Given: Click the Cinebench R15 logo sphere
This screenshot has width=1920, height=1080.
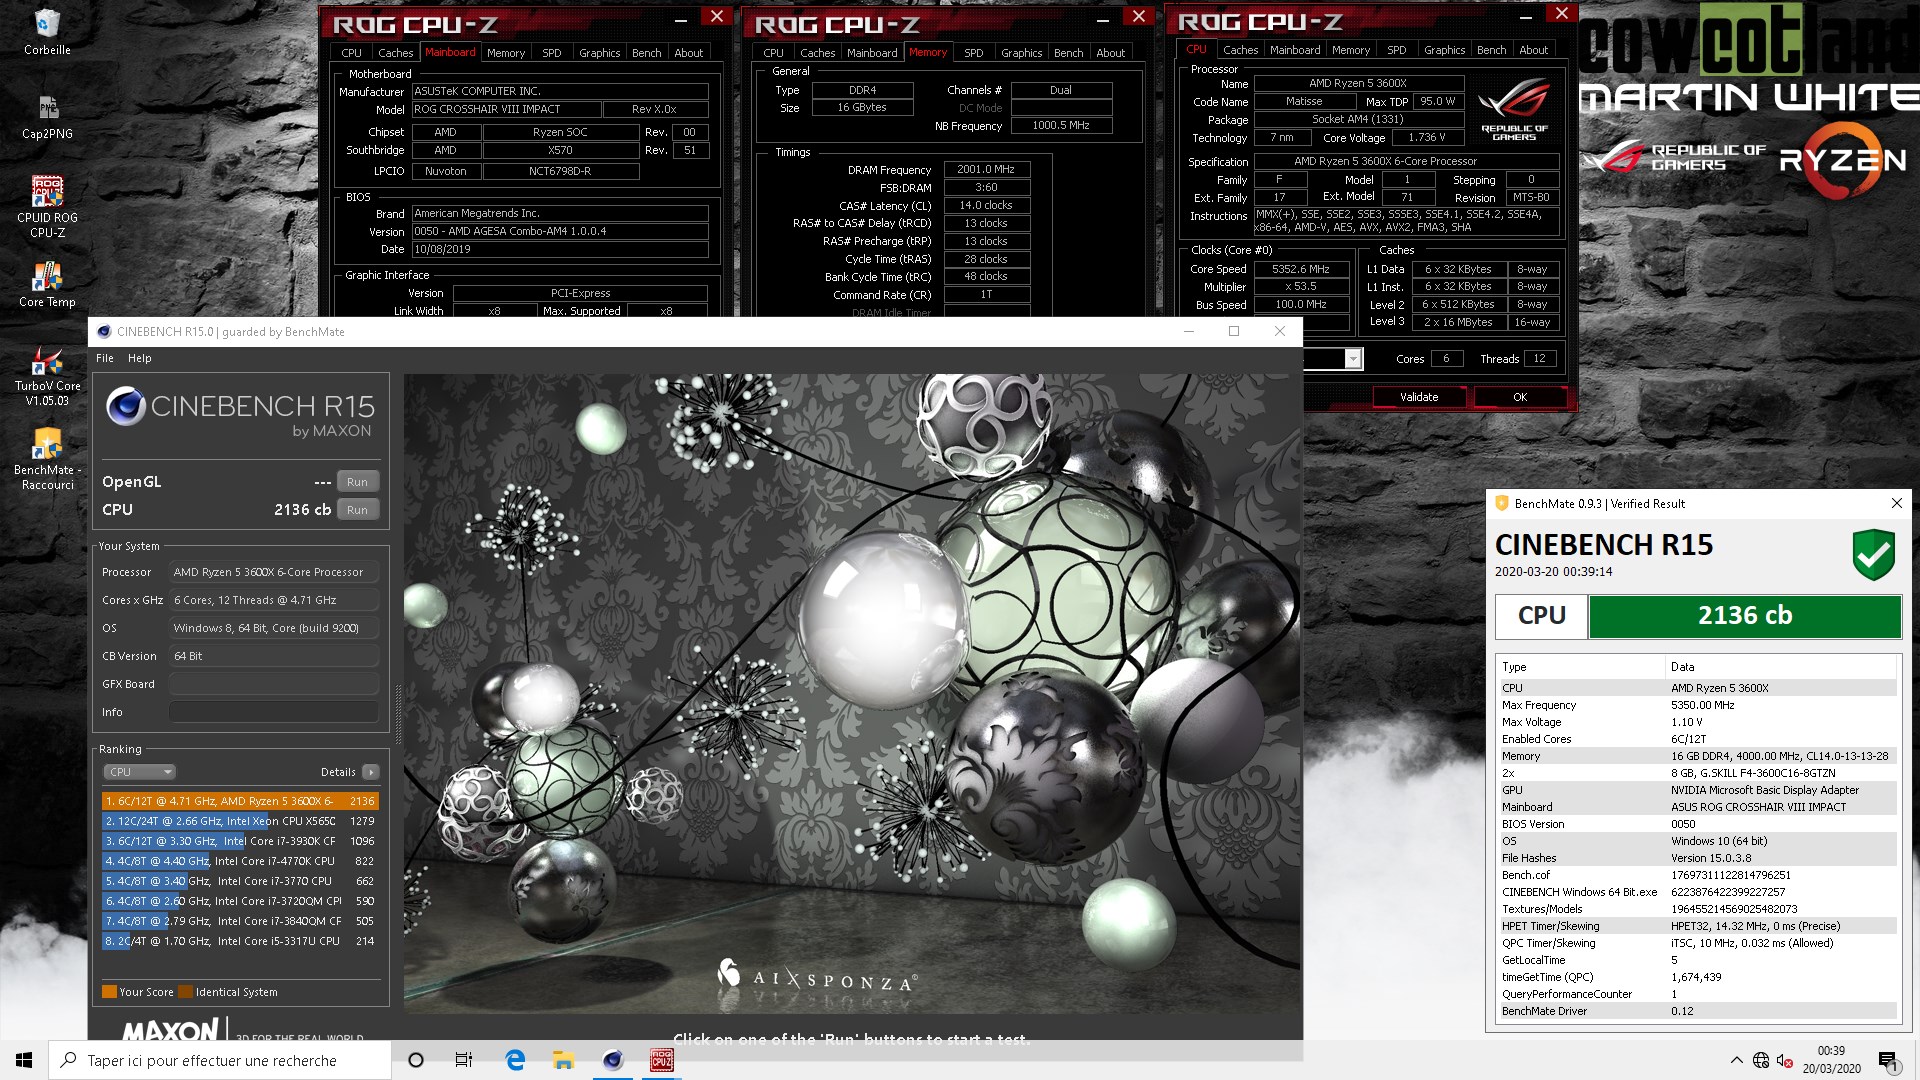Looking at the screenshot, I should [126, 406].
